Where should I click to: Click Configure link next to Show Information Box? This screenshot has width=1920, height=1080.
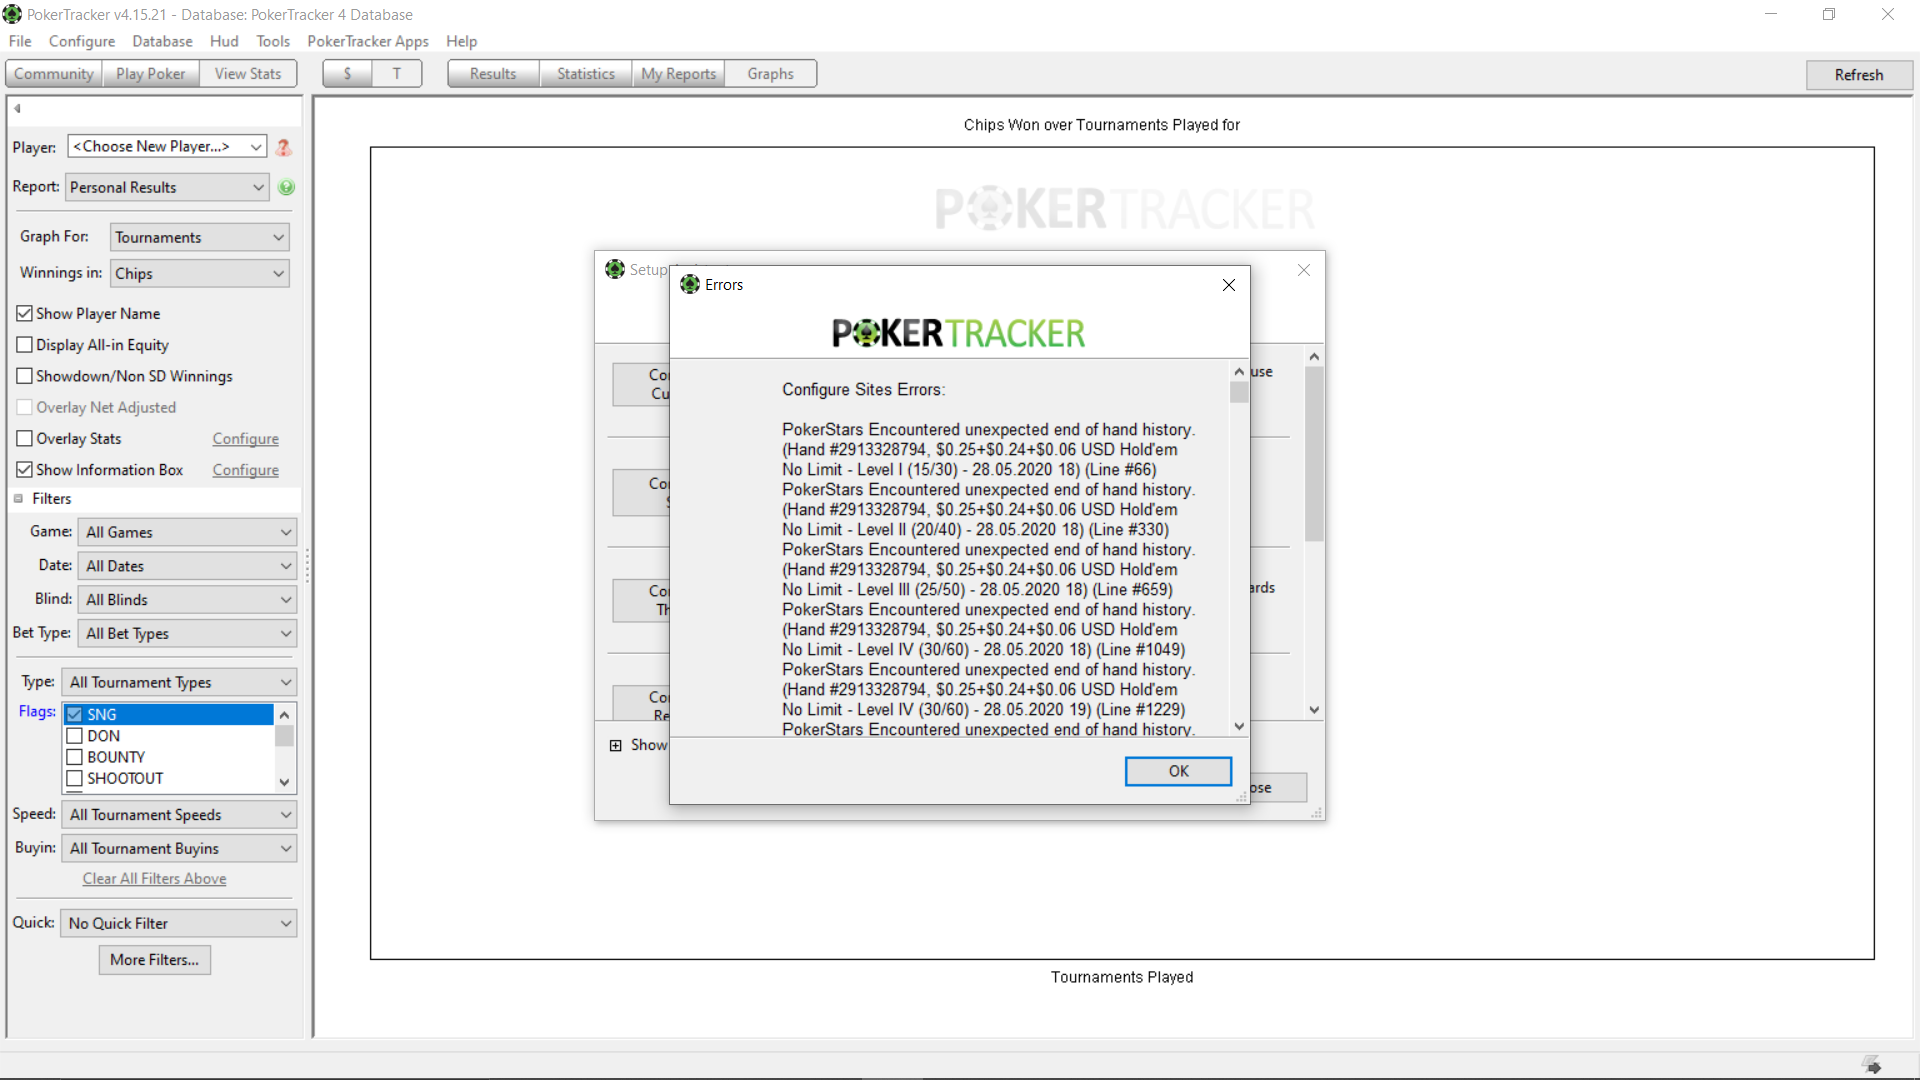coord(246,470)
